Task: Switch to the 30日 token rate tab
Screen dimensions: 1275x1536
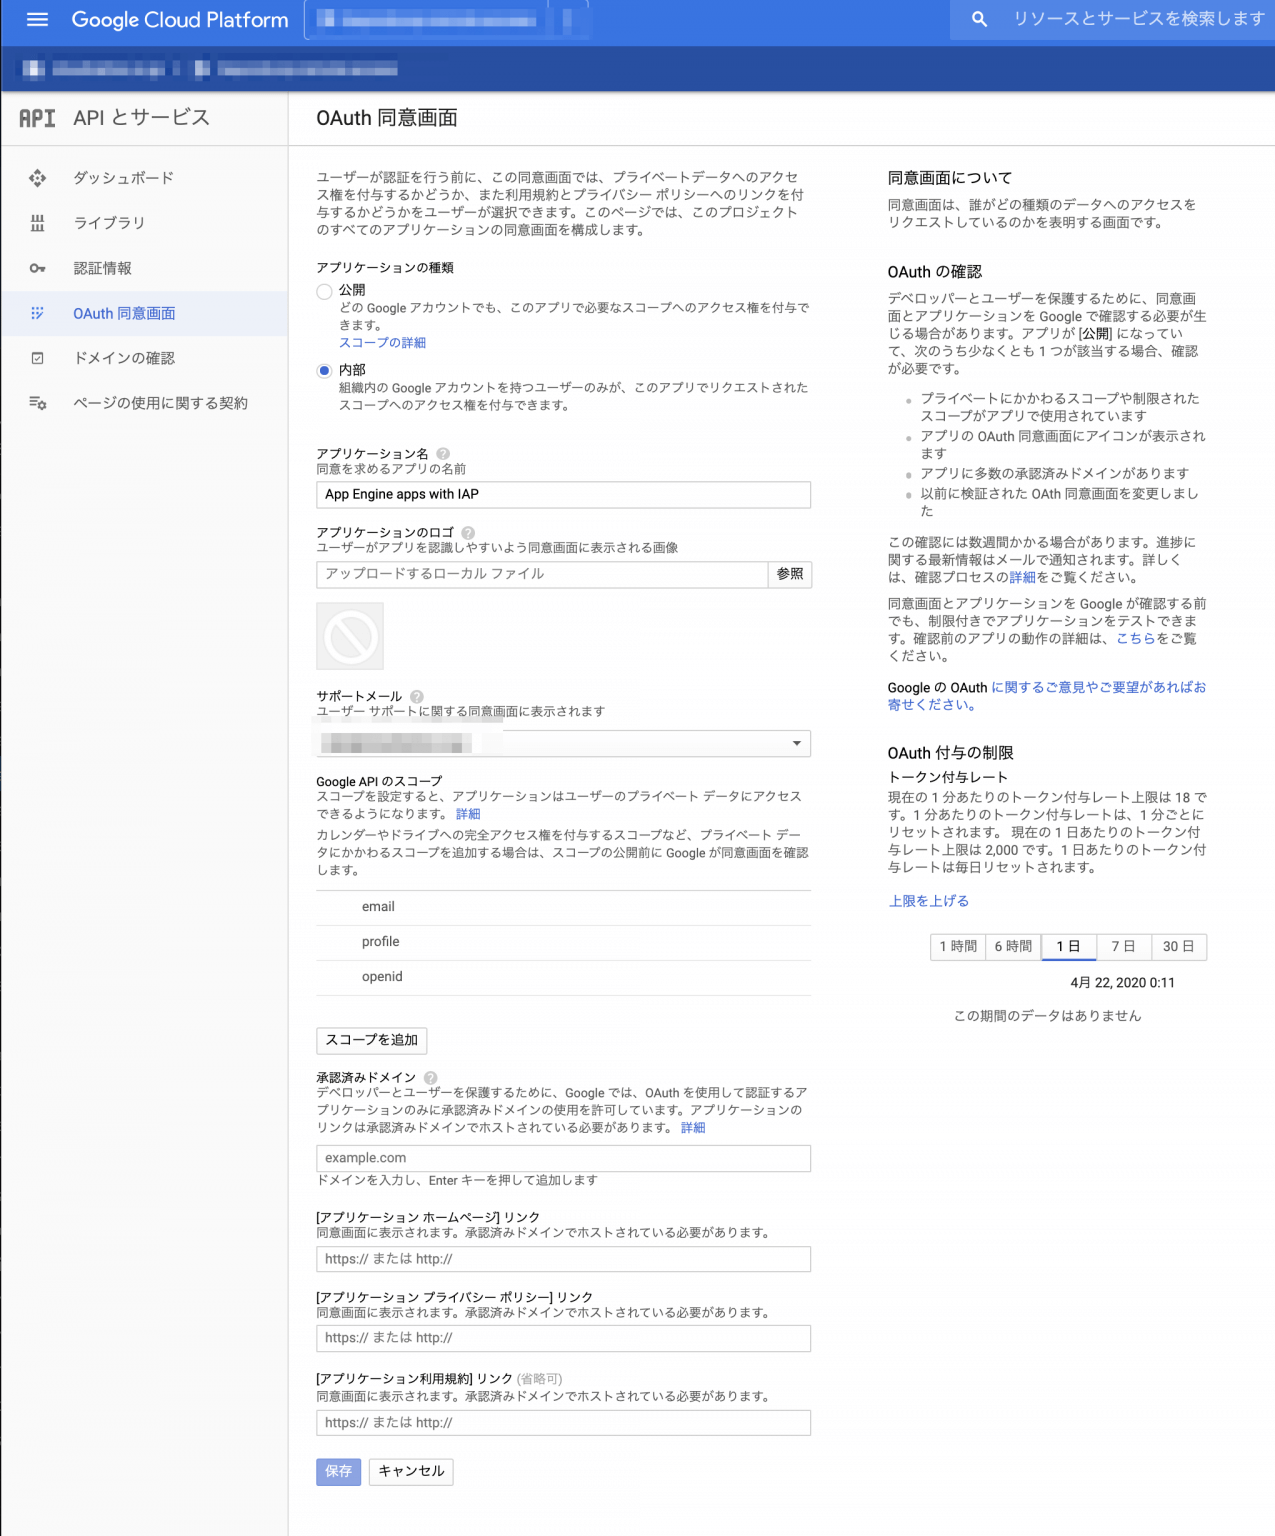Action: pos(1179,947)
